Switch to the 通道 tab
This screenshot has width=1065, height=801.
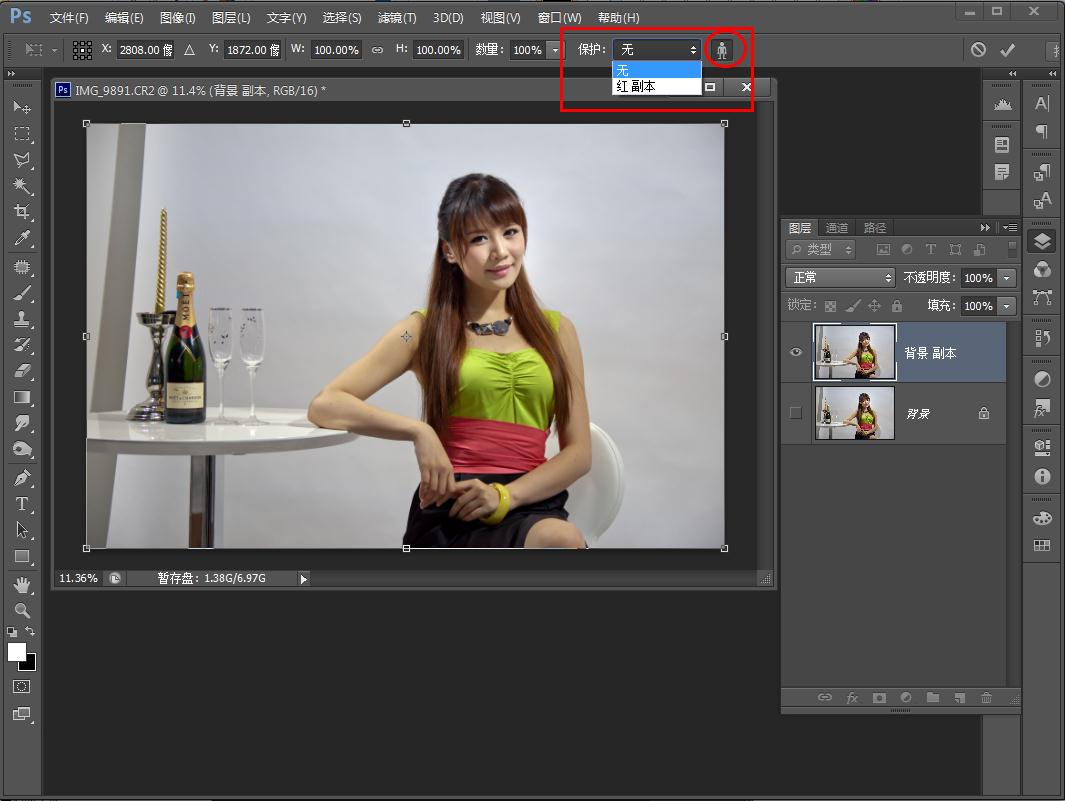point(837,228)
